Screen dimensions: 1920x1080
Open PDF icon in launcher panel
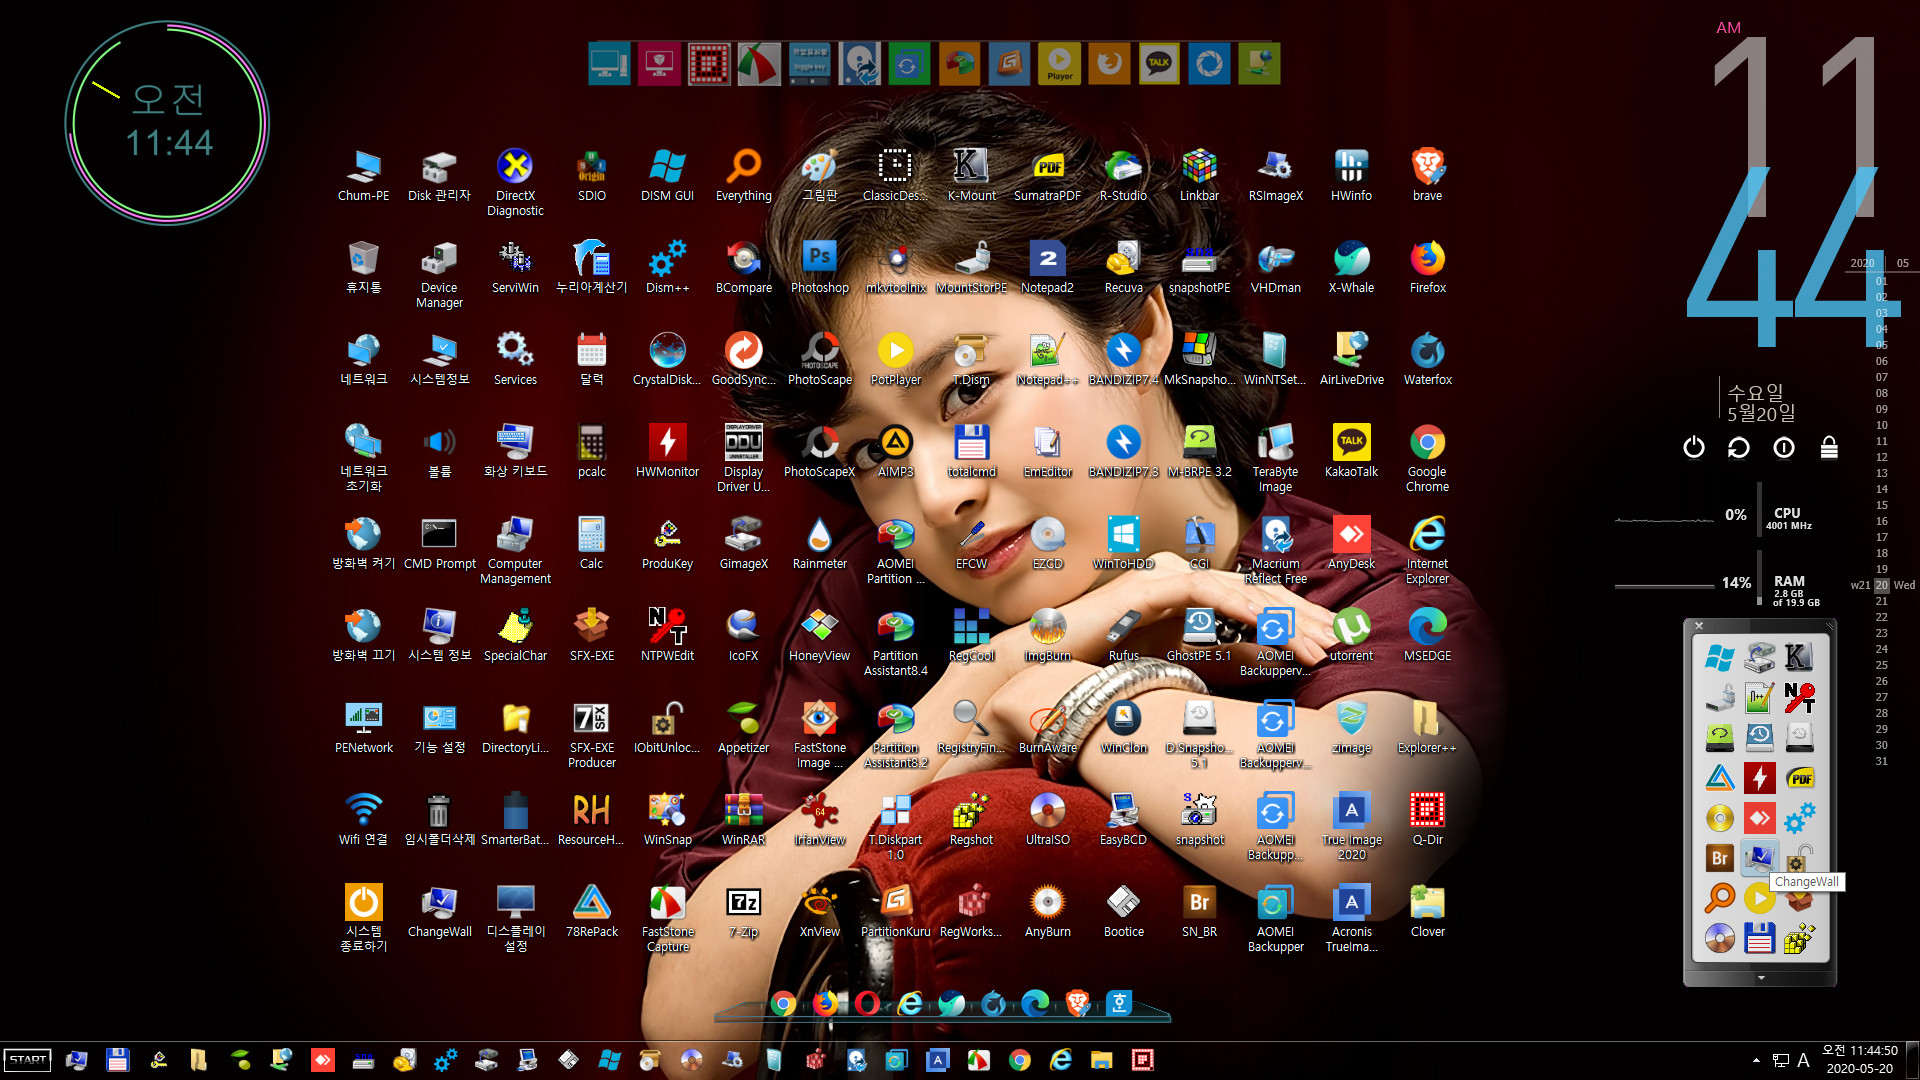(x=1800, y=778)
